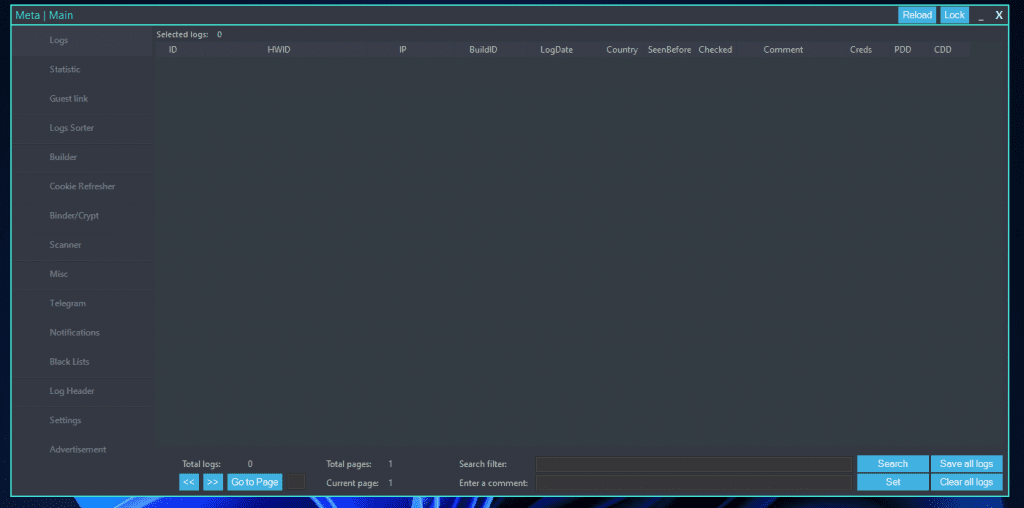
Task: Click the Go to Page button
Action: click(255, 482)
